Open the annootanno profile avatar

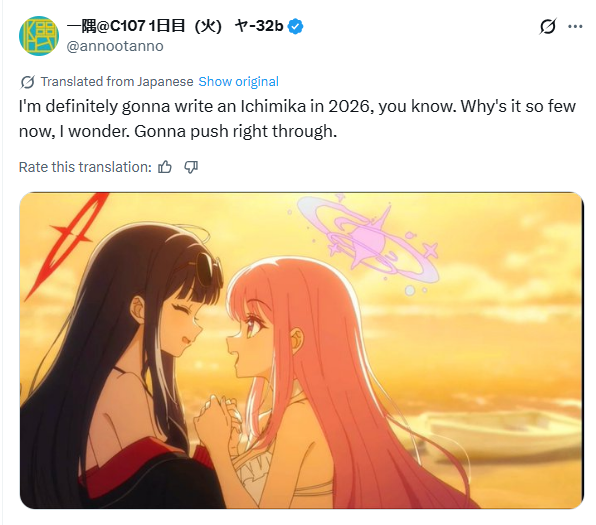(39, 36)
